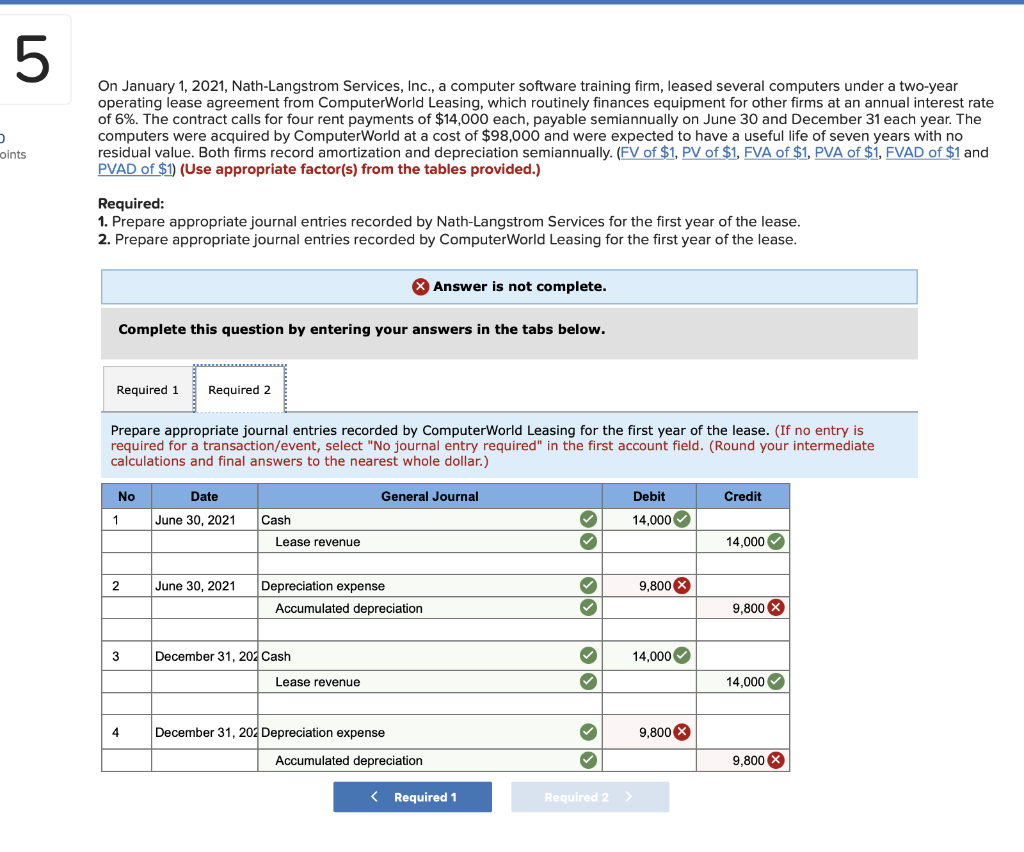Go back with the blue Required 1 button
Viewport: 1024px width, 852px height.
(412, 797)
